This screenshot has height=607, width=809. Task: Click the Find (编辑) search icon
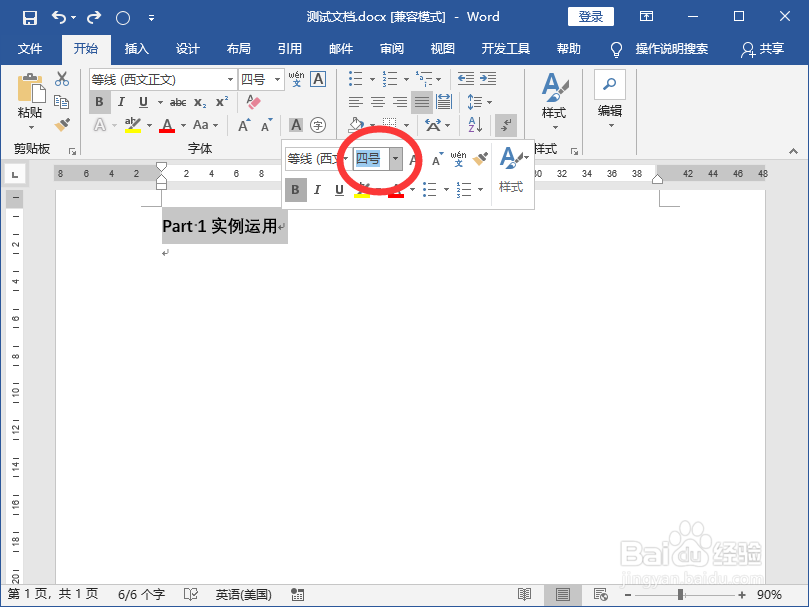(610, 84)
